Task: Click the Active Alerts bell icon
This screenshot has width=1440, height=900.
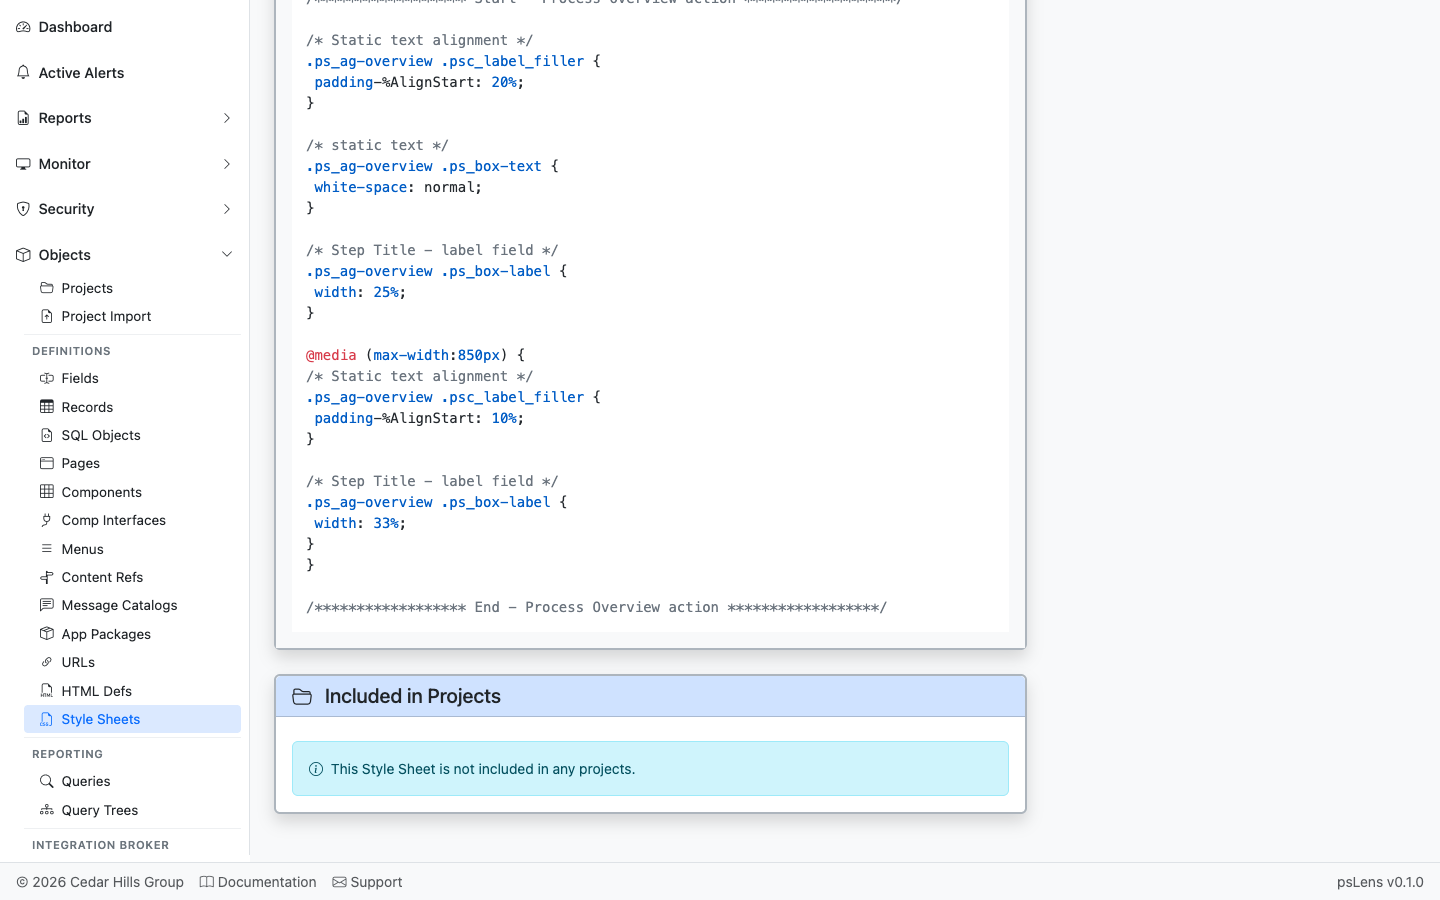Action: point(23,73)
